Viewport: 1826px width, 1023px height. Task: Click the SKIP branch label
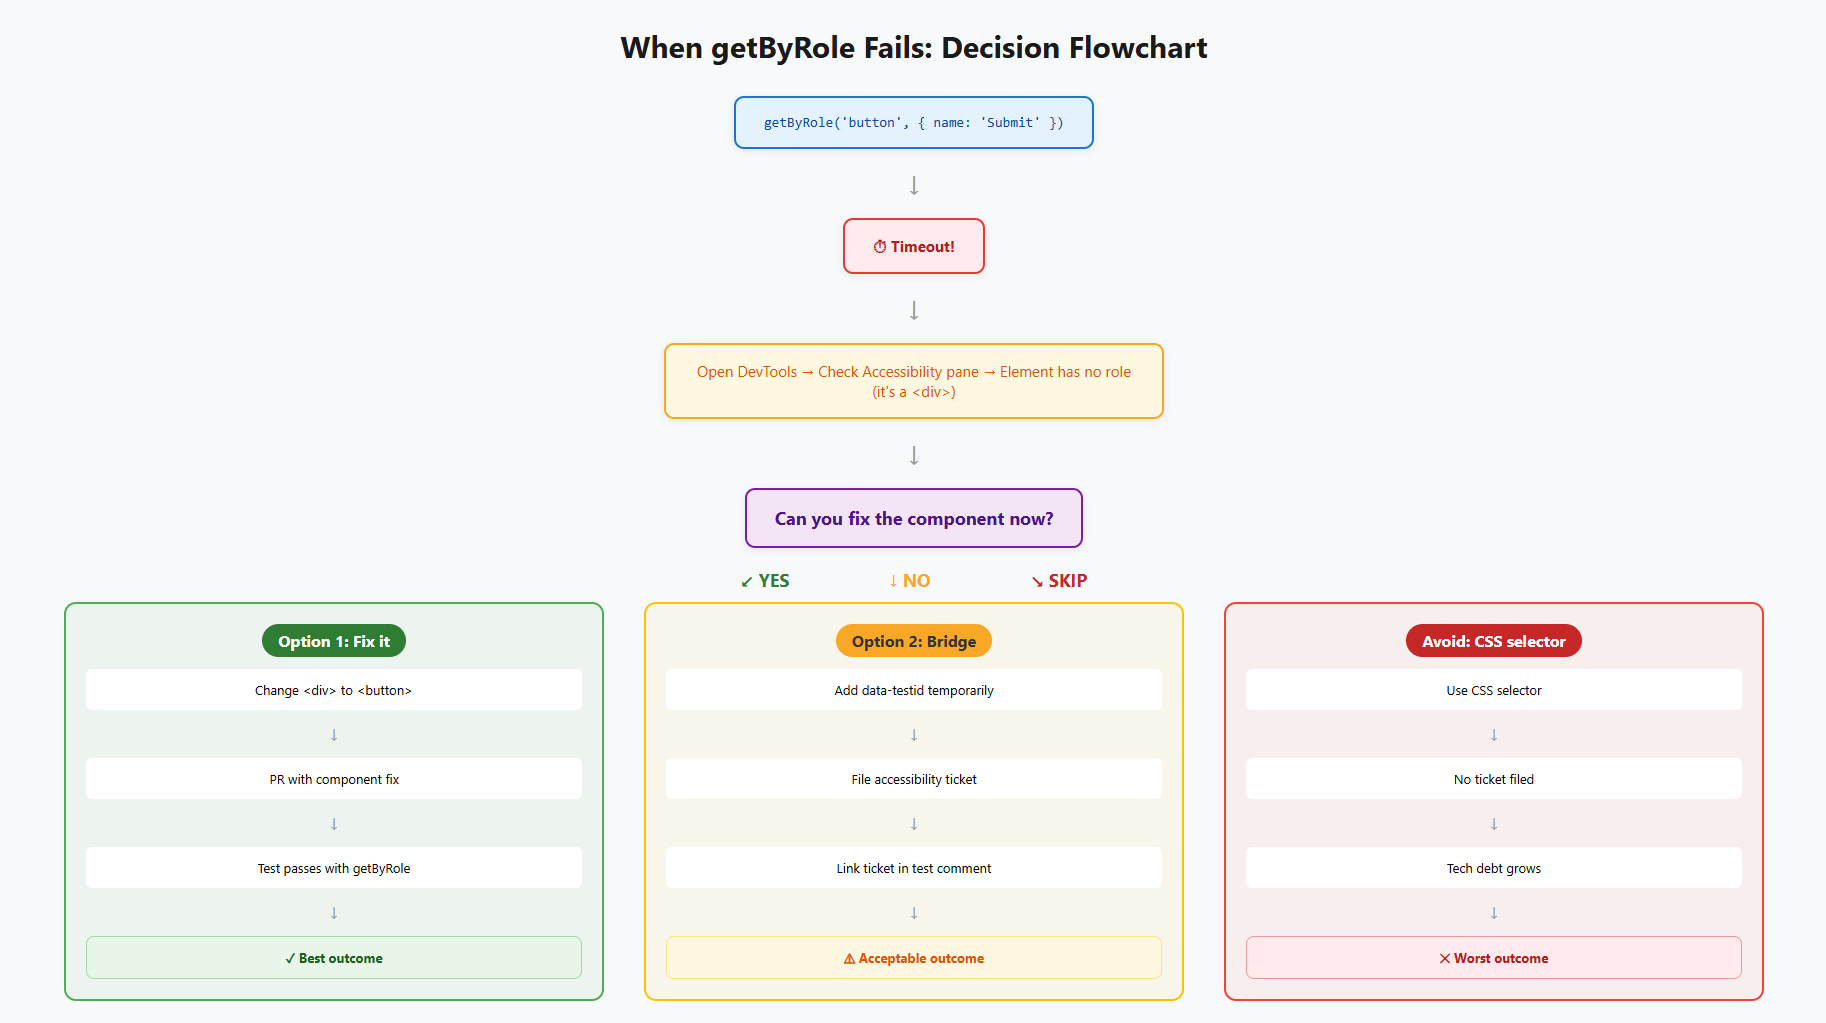point(1059,581)
